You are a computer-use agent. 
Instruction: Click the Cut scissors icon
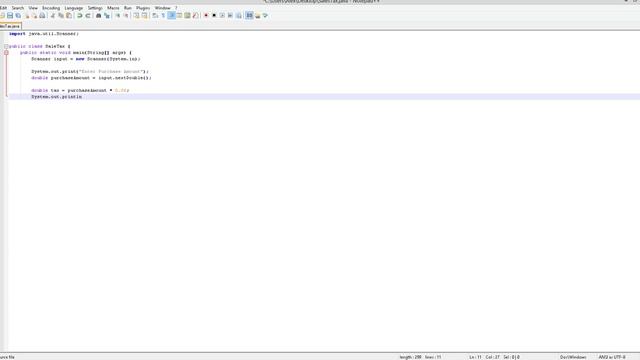tap(53, 16)
